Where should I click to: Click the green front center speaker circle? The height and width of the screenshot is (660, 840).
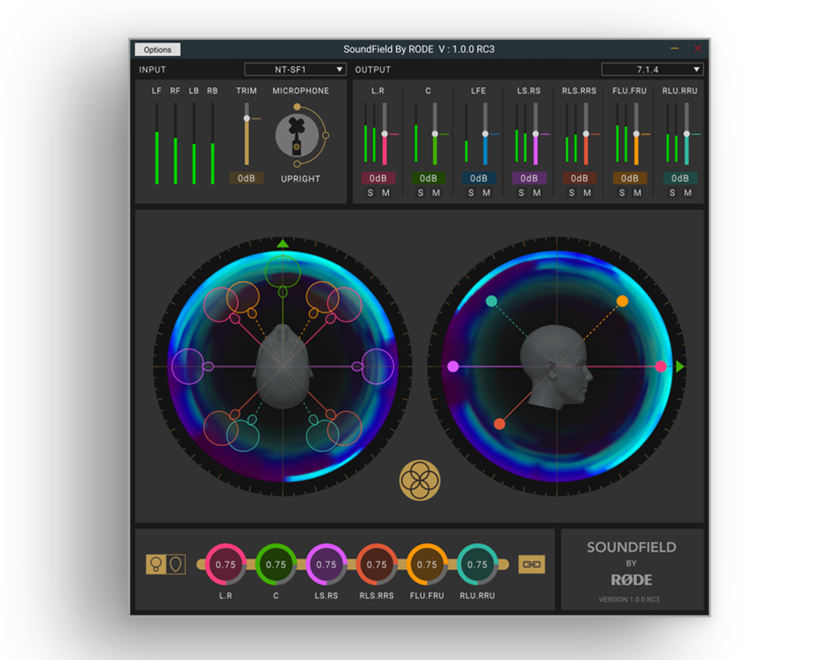(282, 272)
